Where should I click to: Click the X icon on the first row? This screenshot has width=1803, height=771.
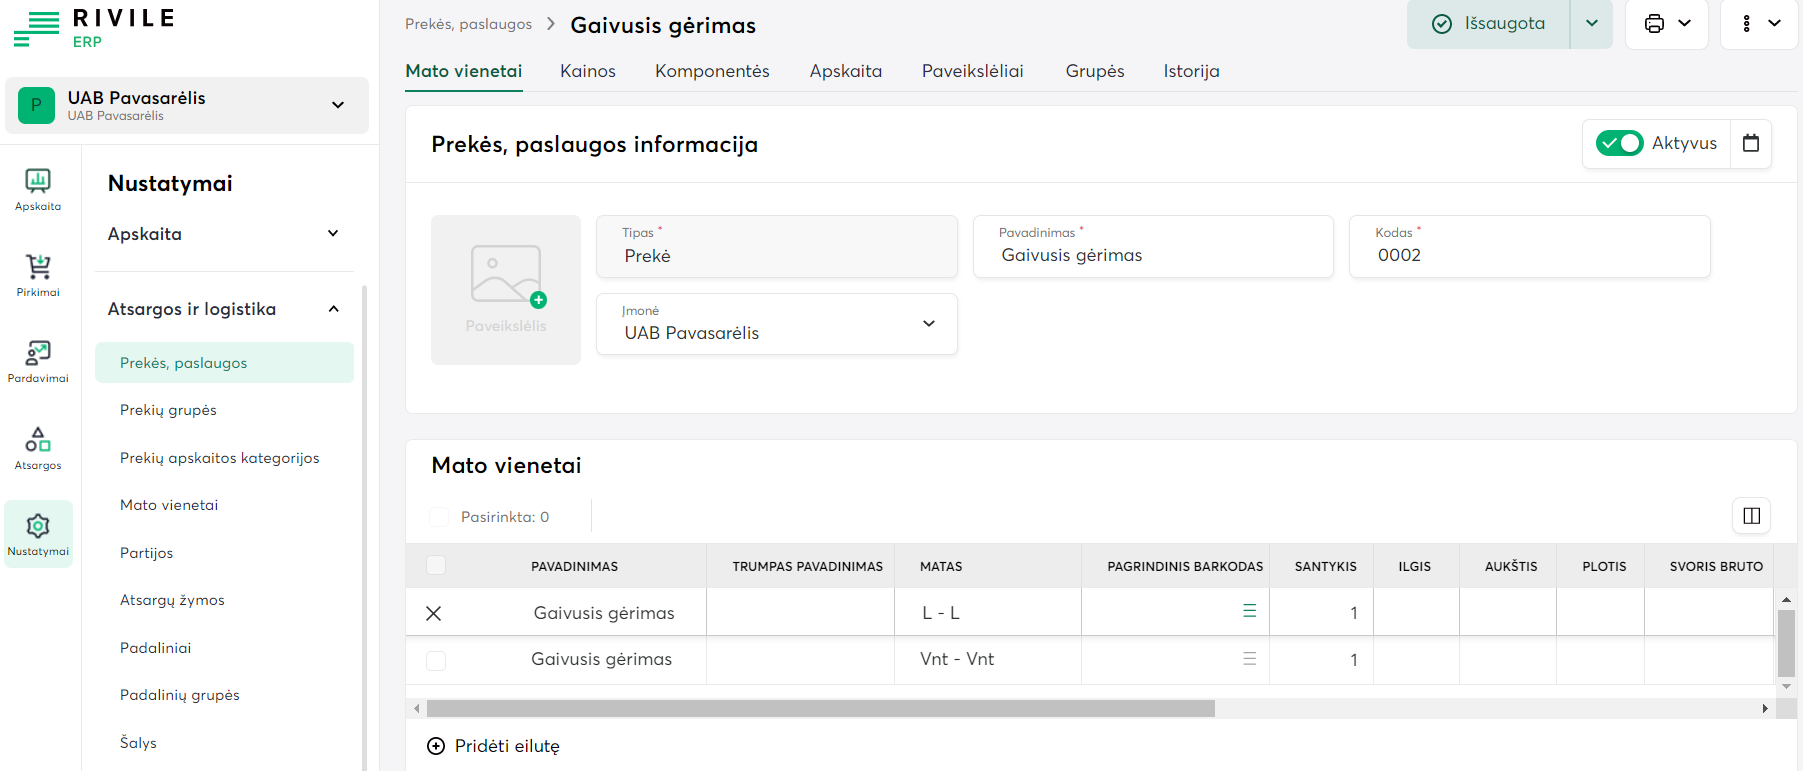434,613
